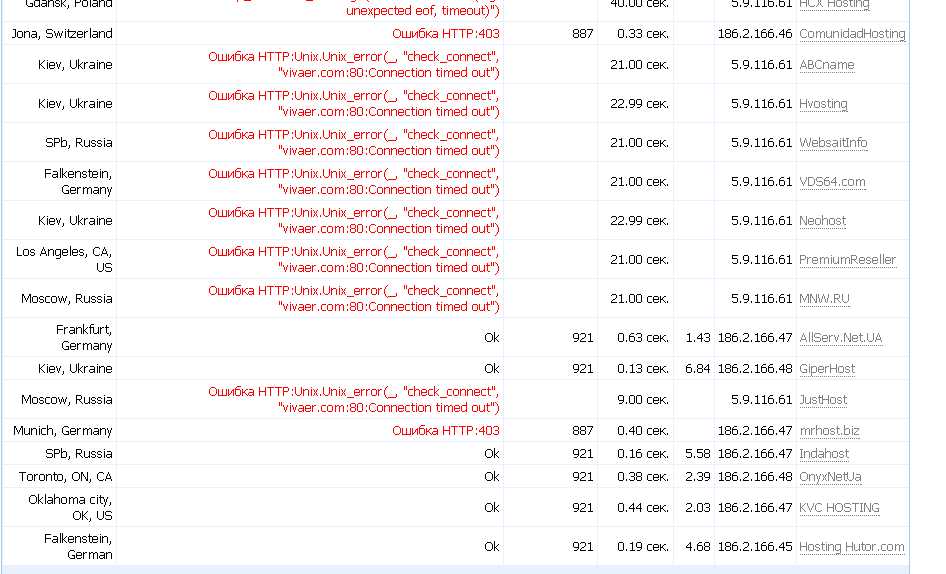Screen dimensions: 946x574
Task: Follow the Hvosting link
Action: [x=823, y=104]
